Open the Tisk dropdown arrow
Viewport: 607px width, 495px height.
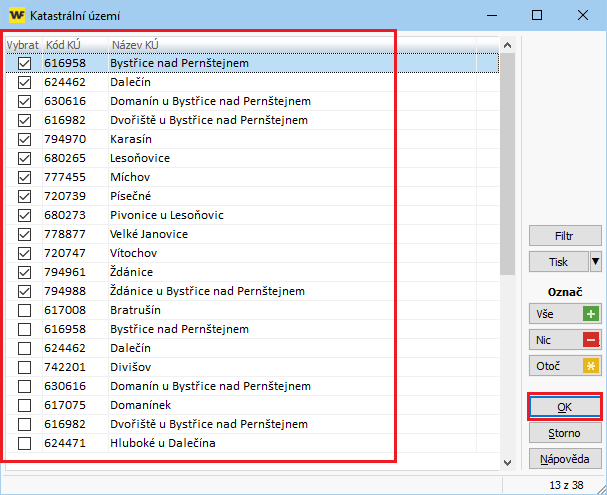[x=595, y=262]
